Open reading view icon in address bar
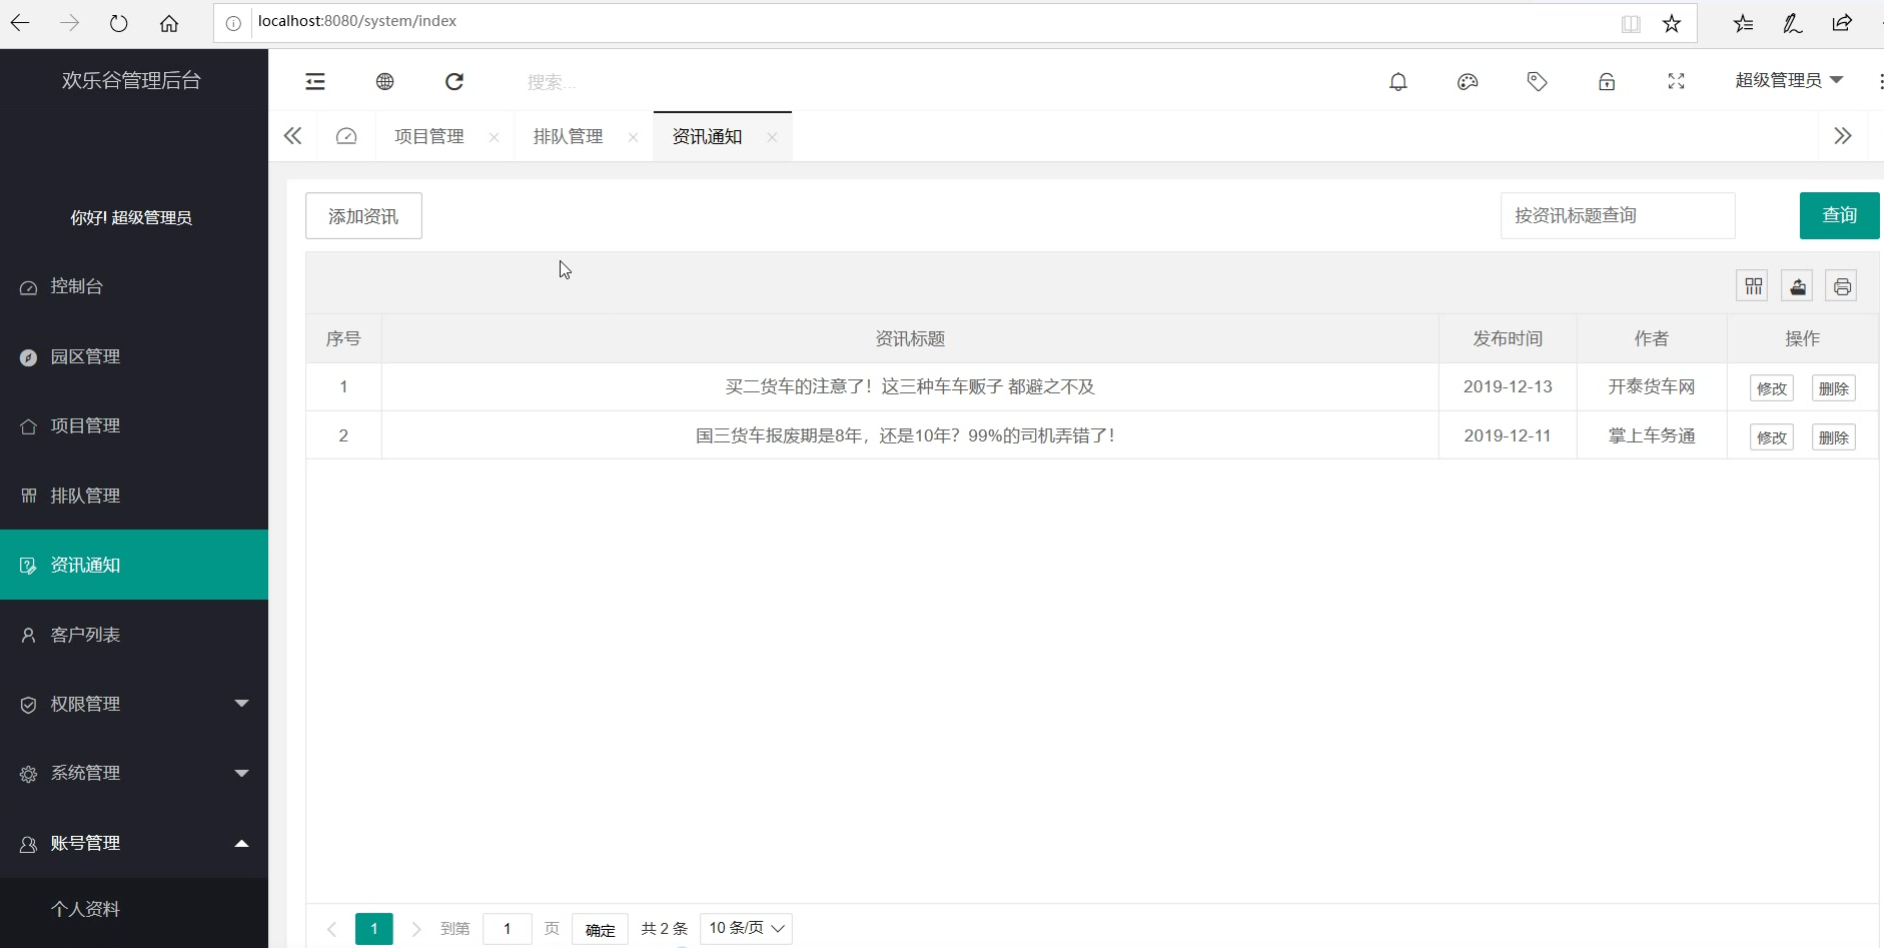Screen dimensions: 1884x948 pyautogui.click(x=1631, y=24)
